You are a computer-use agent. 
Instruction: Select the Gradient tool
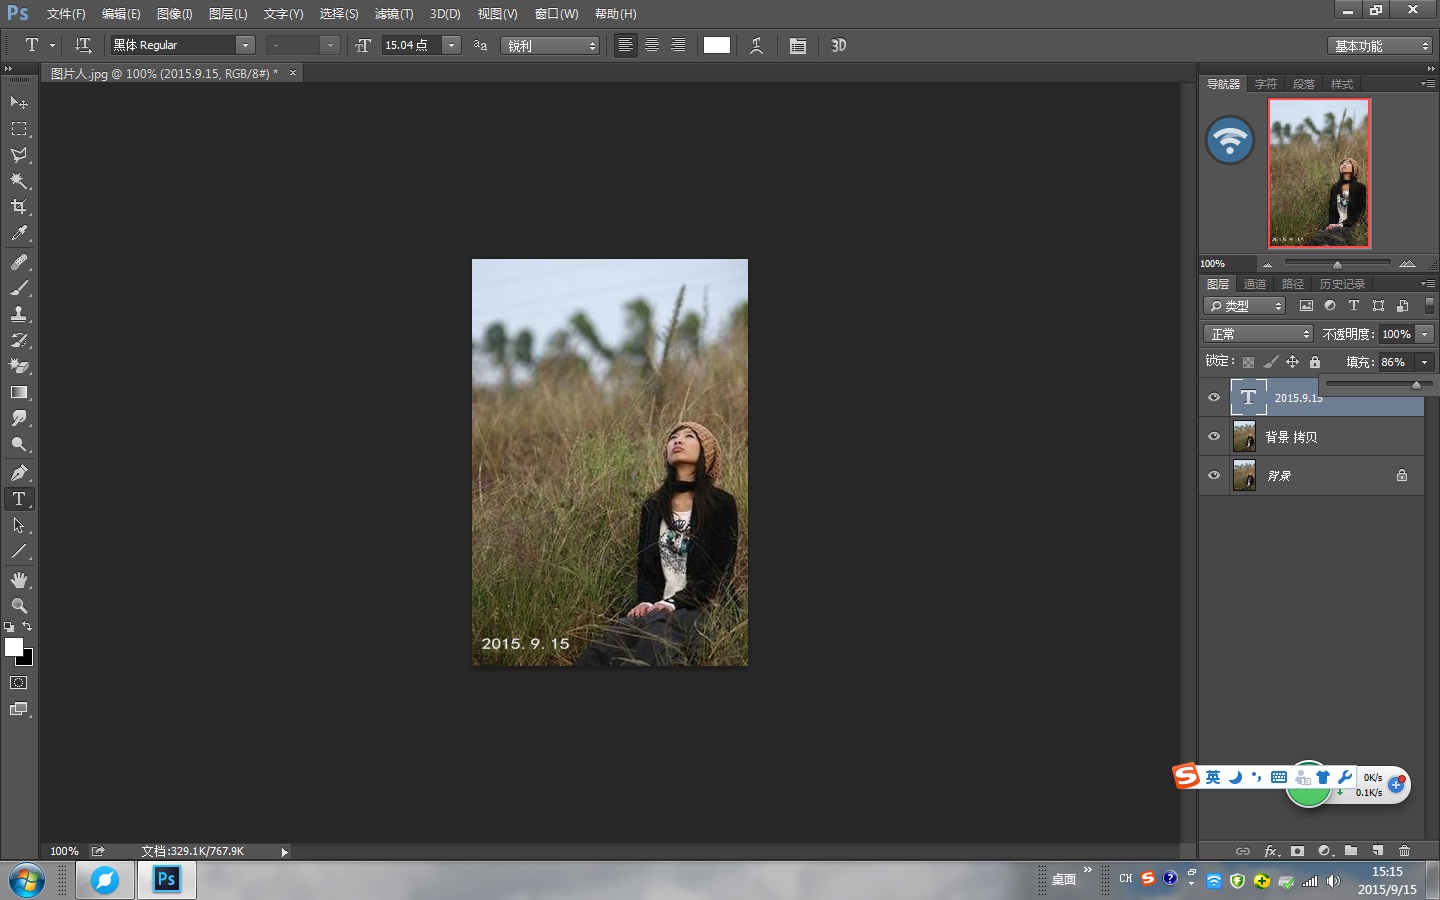pos(19,392)
